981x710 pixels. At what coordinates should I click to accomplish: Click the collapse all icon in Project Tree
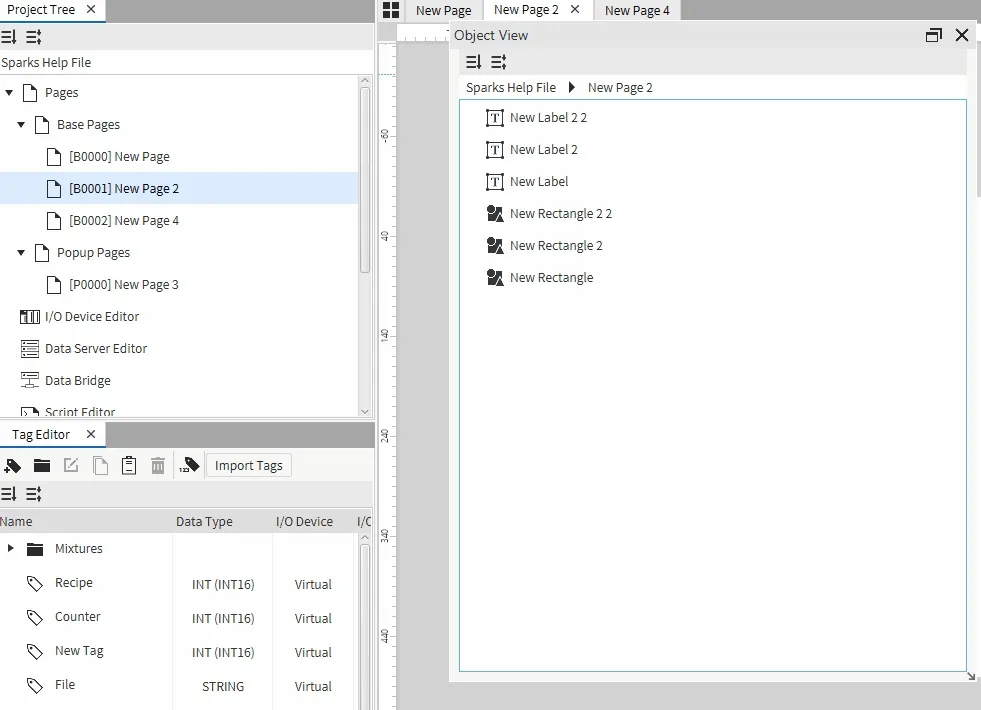click(x=34, y=37)
